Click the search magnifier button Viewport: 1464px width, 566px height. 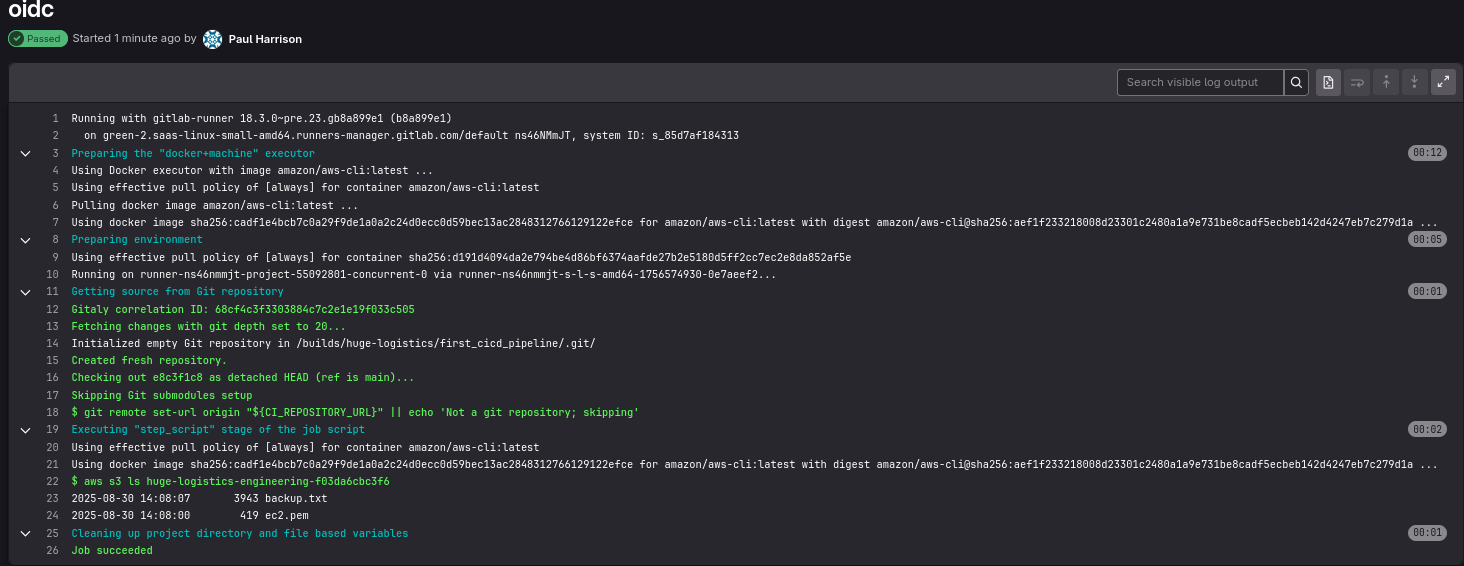pos(1296,82)
